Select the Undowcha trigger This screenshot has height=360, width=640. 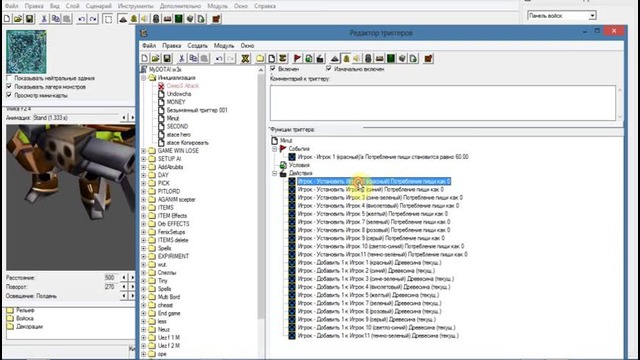coord(179,94)
